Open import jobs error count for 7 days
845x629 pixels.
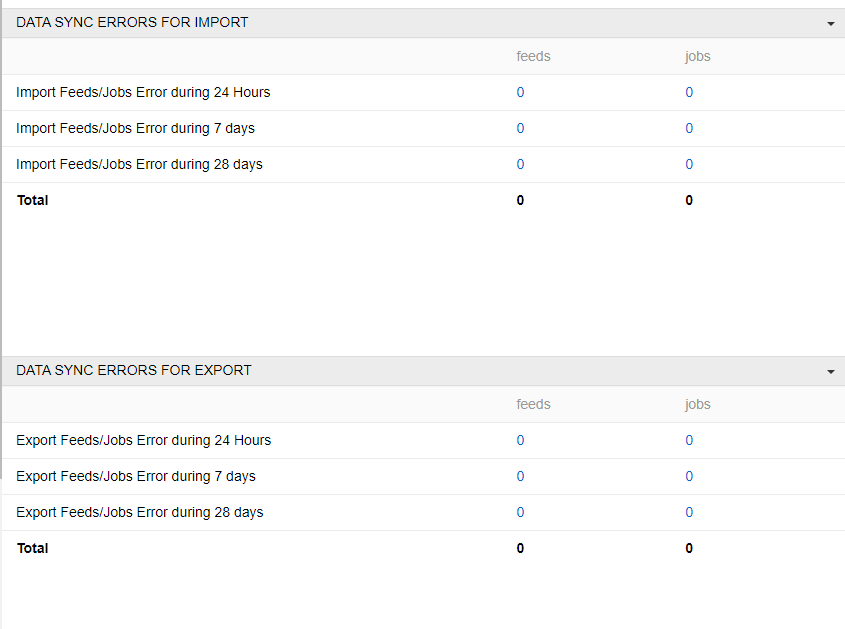point(689,128)
